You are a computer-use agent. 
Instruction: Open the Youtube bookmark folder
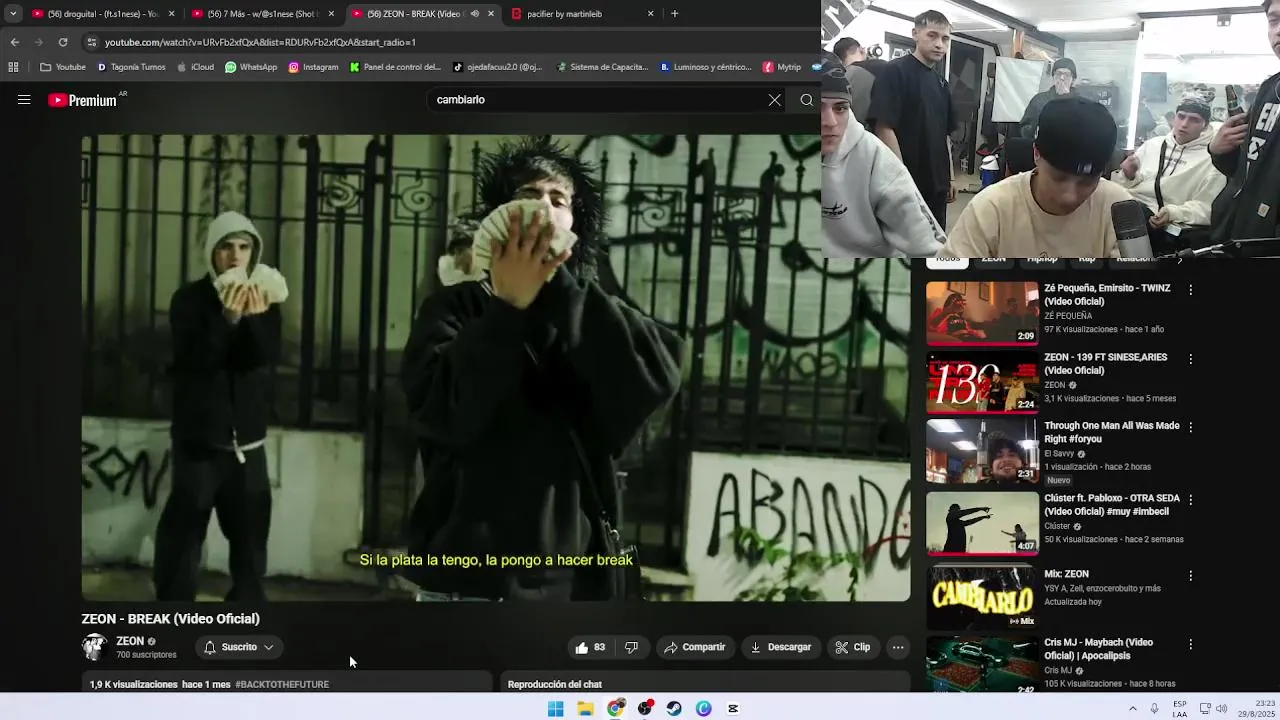[x=63, y=67]
